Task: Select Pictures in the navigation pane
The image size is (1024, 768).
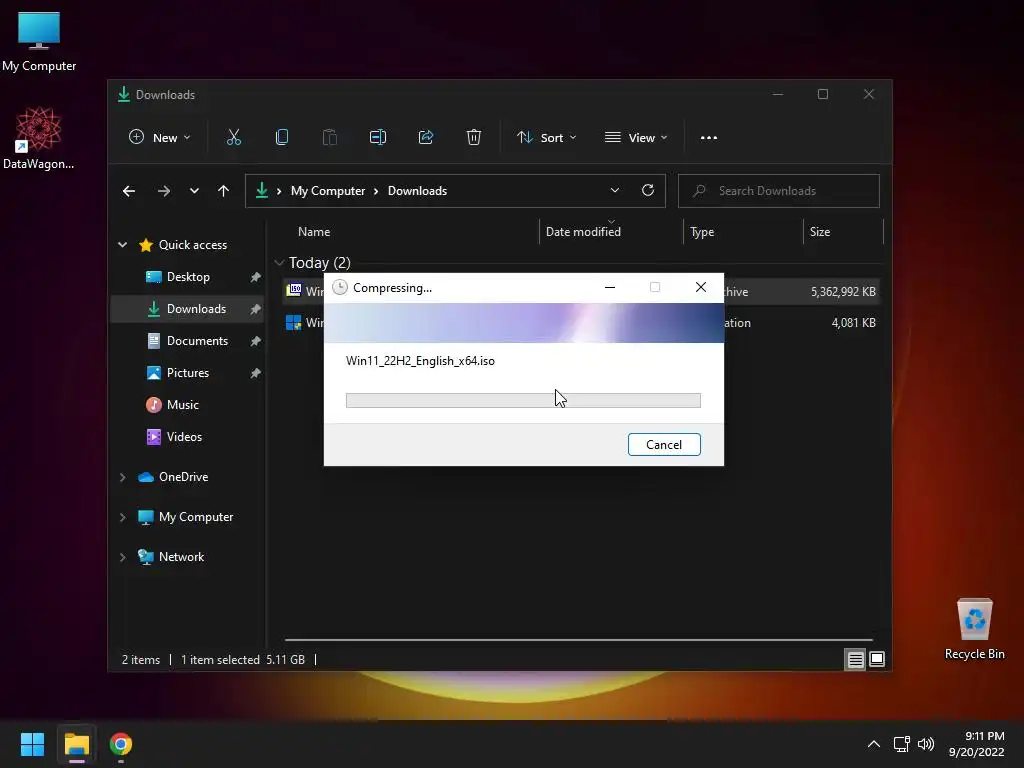Action: (x=187, y=373)
